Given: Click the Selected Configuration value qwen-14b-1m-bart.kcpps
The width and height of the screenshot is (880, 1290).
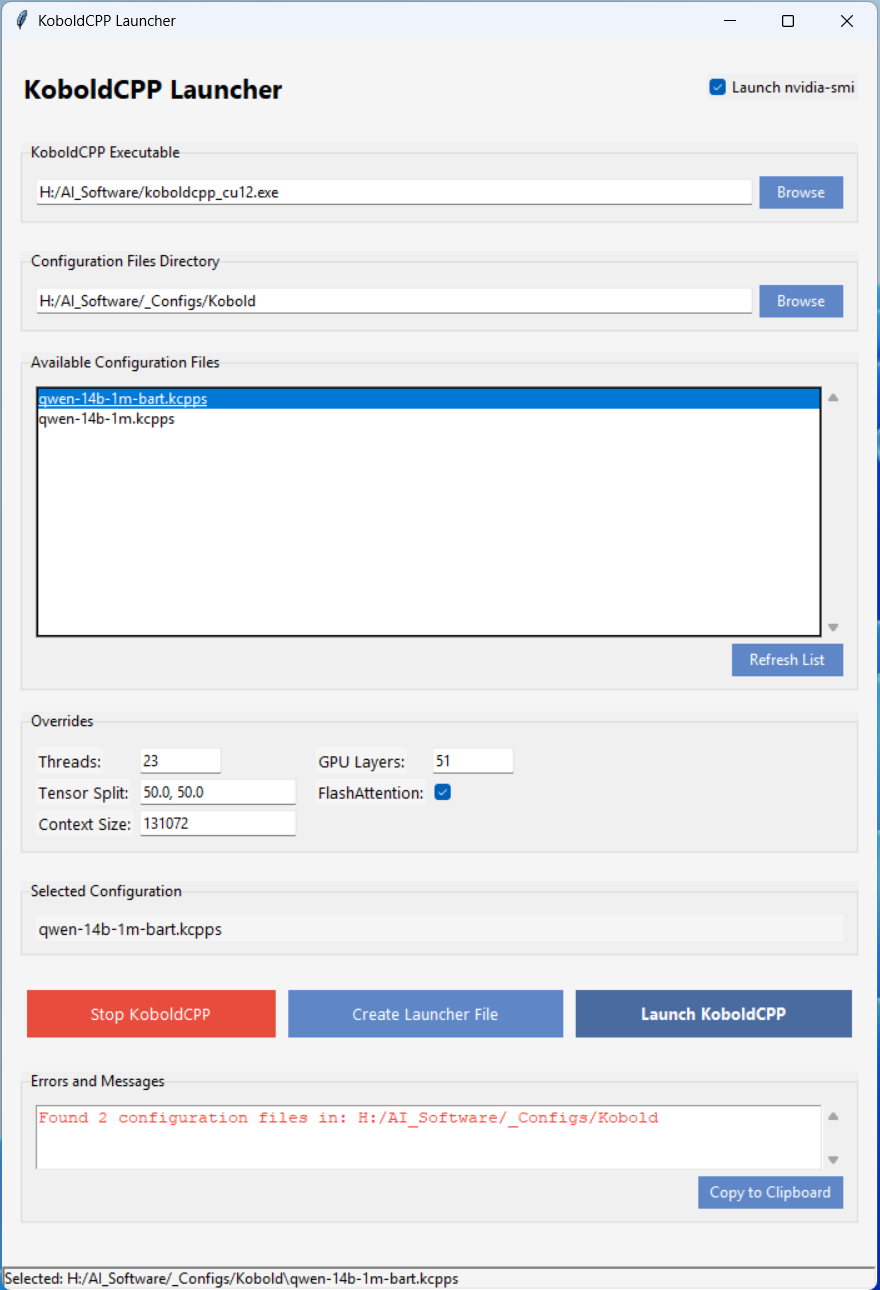Looking at the screenshot, I should click(x=130, y=929).
